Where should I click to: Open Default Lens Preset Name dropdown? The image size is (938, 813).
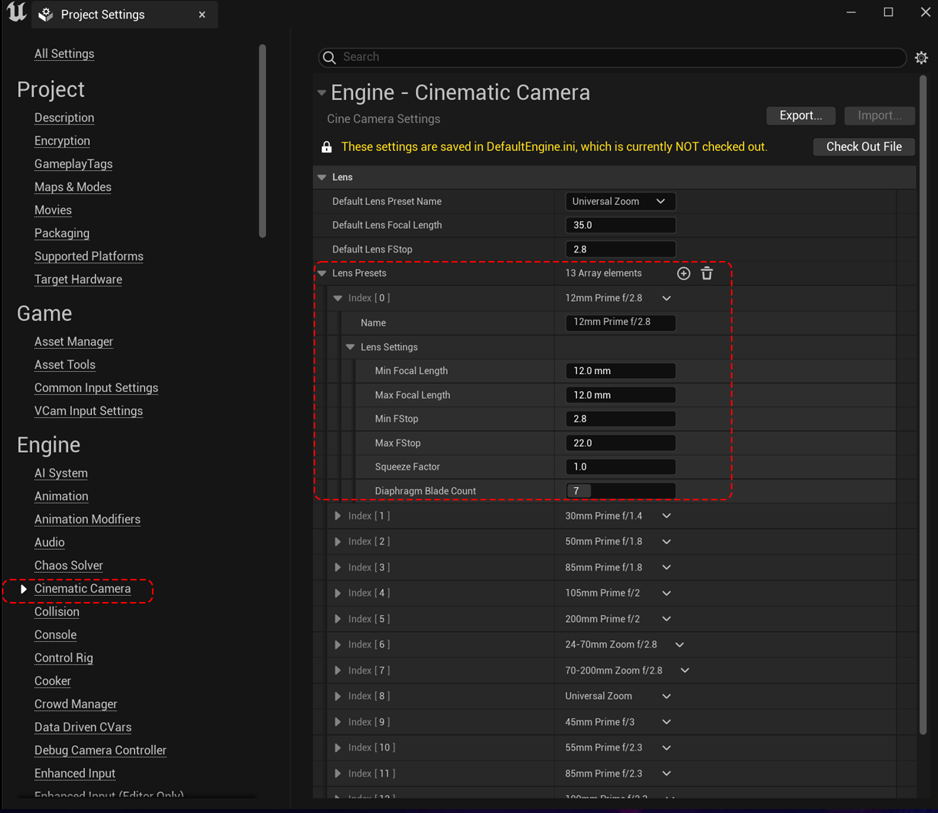click(x=620, y=202)
